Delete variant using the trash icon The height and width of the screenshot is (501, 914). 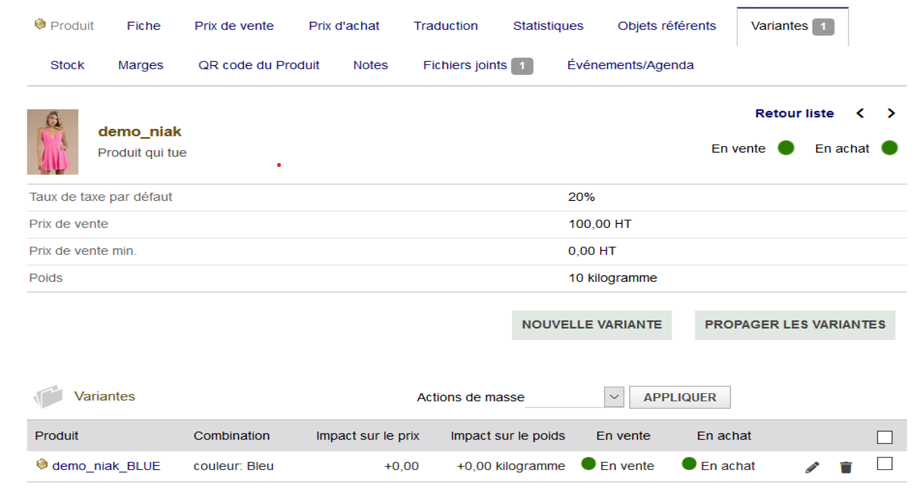pyautogui.click(x=846, y=467)
